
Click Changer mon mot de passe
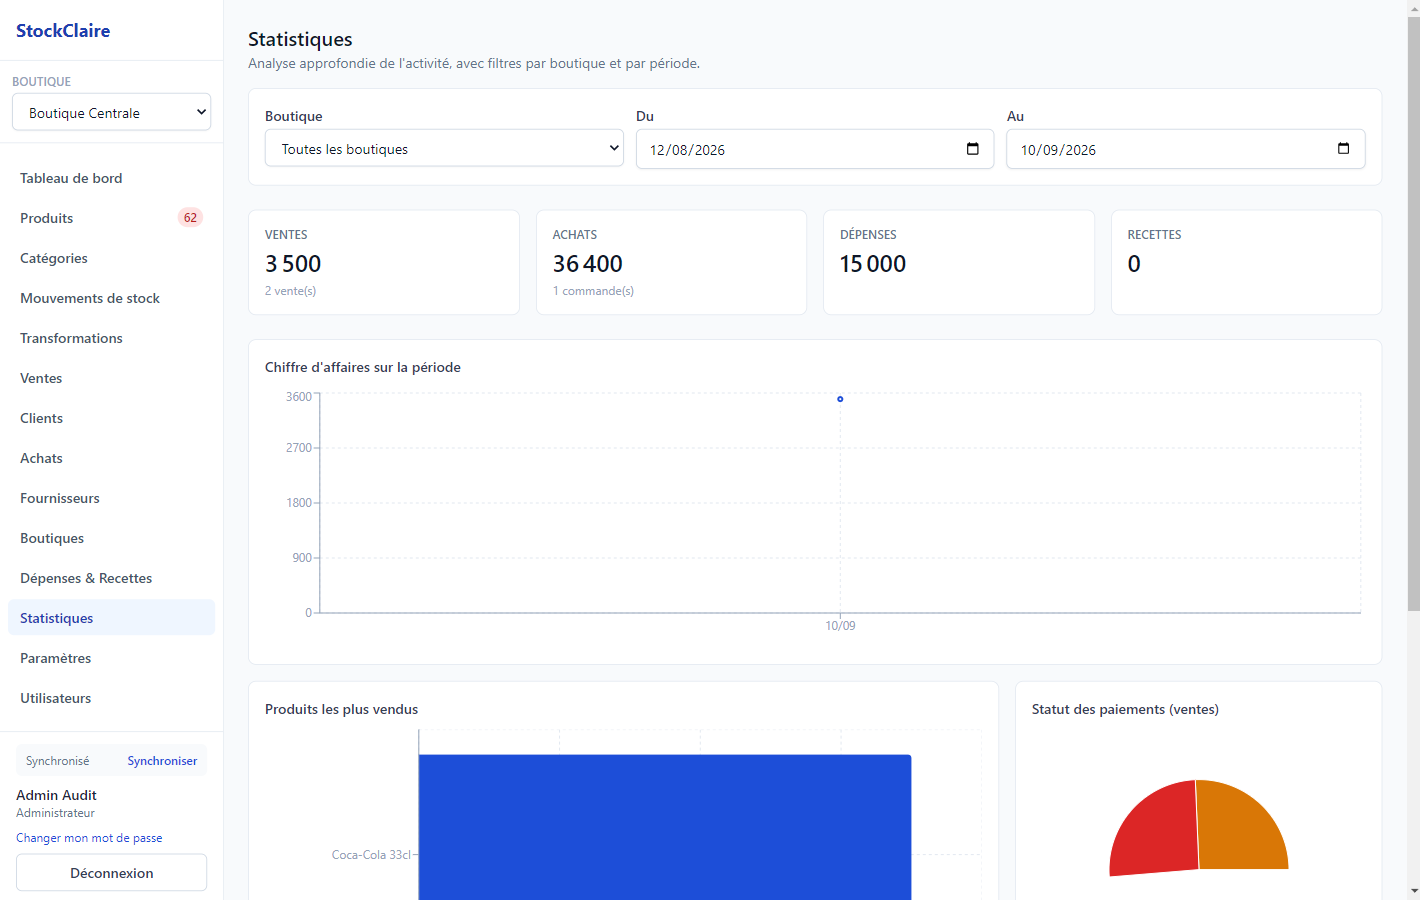coord(89,838)
